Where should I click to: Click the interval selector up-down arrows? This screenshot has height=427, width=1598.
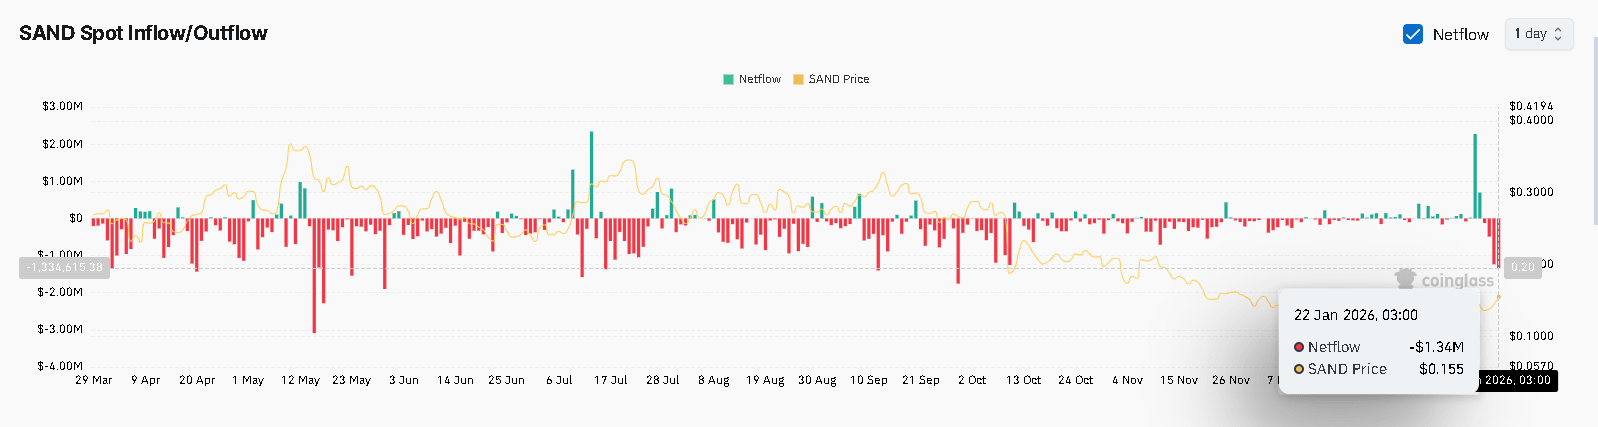pos(1558,34)
